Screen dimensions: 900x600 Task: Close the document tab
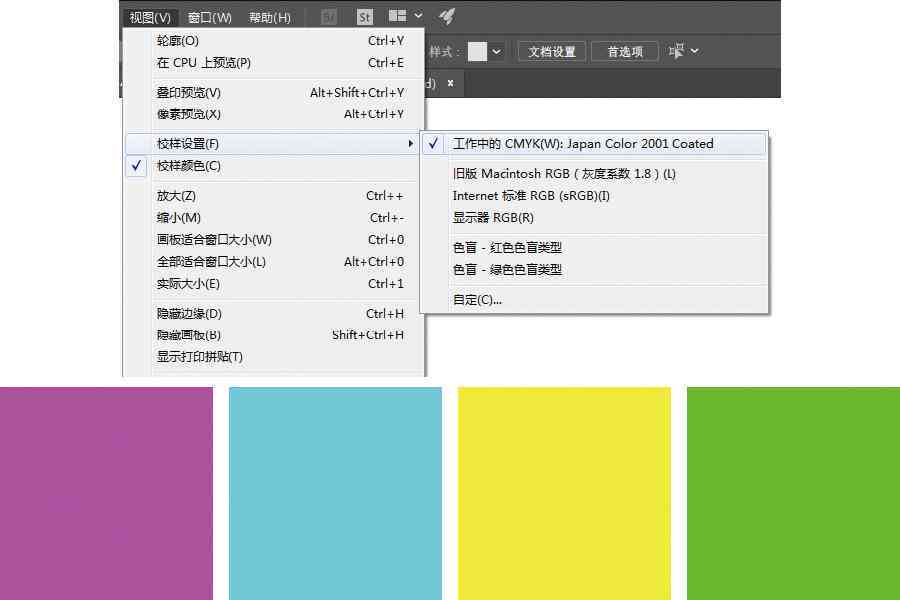pos(451,83)
